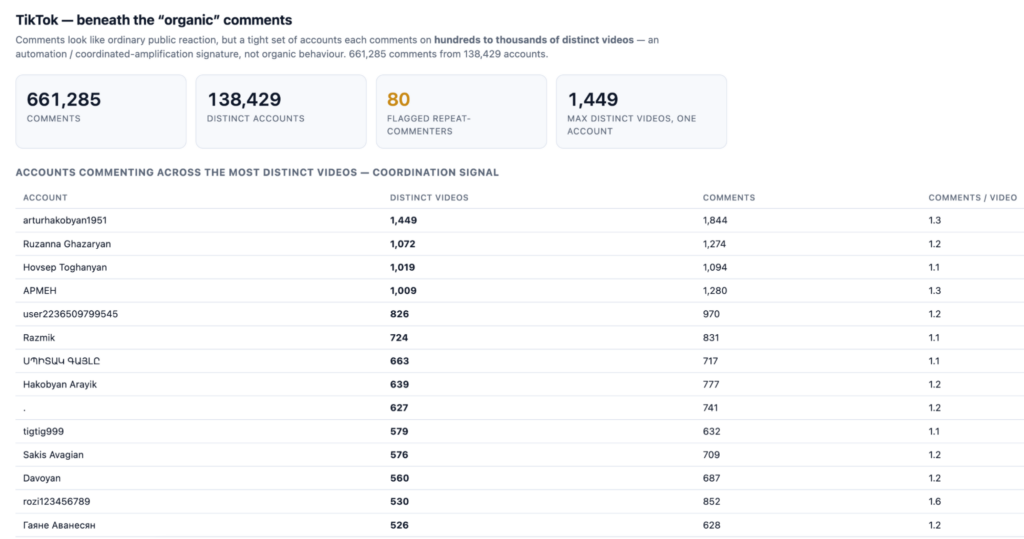The width and height of the screenshot is (1024, 539).
Task: Select the Hovsep Toghanyan row
Action: 520,267
